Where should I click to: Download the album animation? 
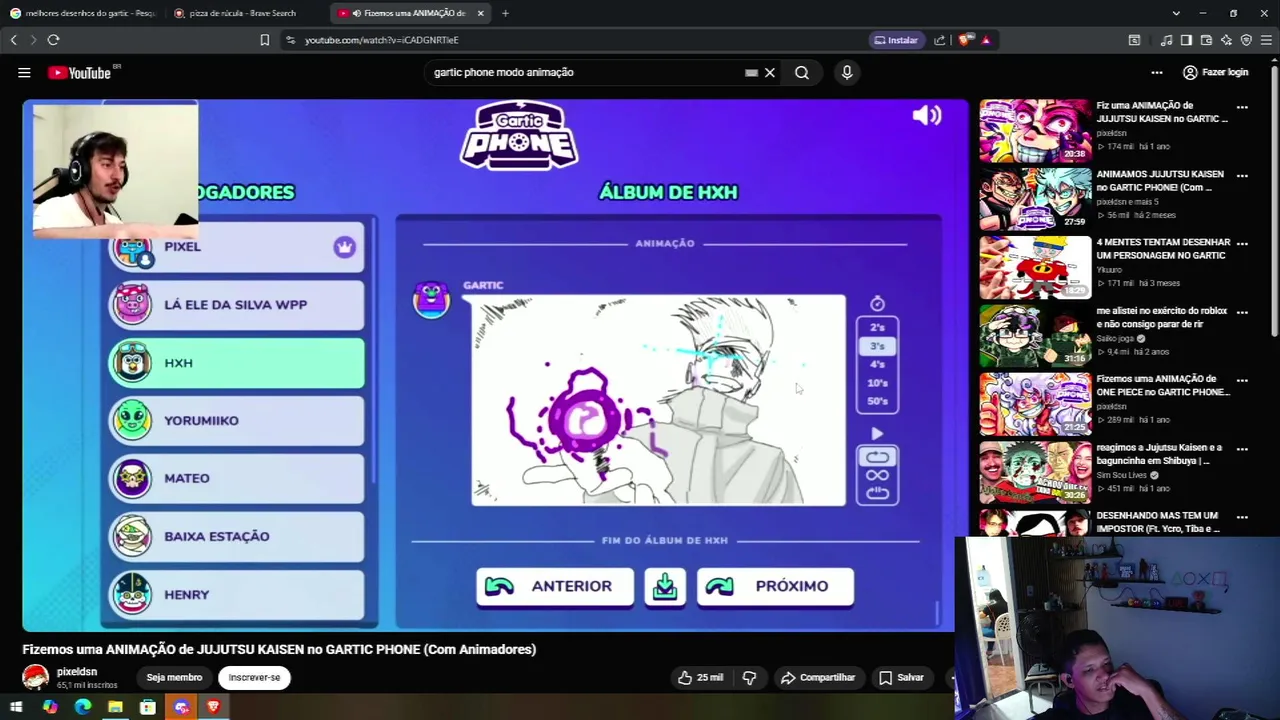click(x=665, y=587)
